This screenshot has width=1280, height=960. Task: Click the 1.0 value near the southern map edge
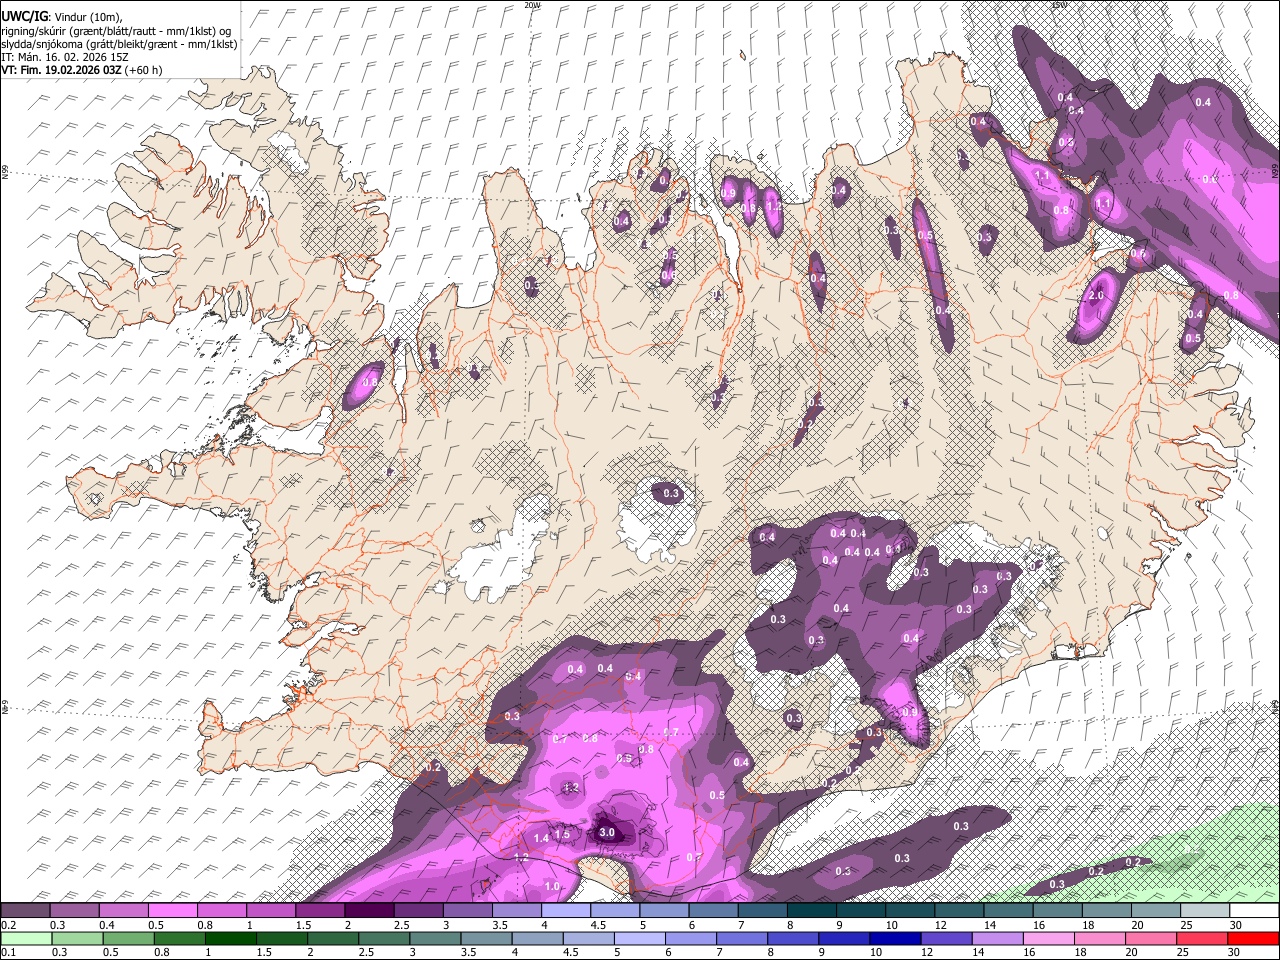[553, 887]
